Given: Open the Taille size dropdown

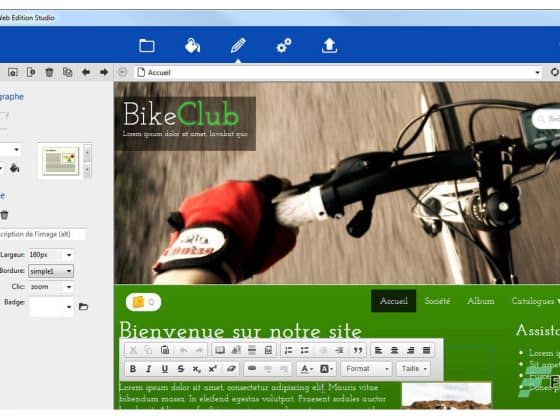Looking at the screenshot, I should 413,369.
